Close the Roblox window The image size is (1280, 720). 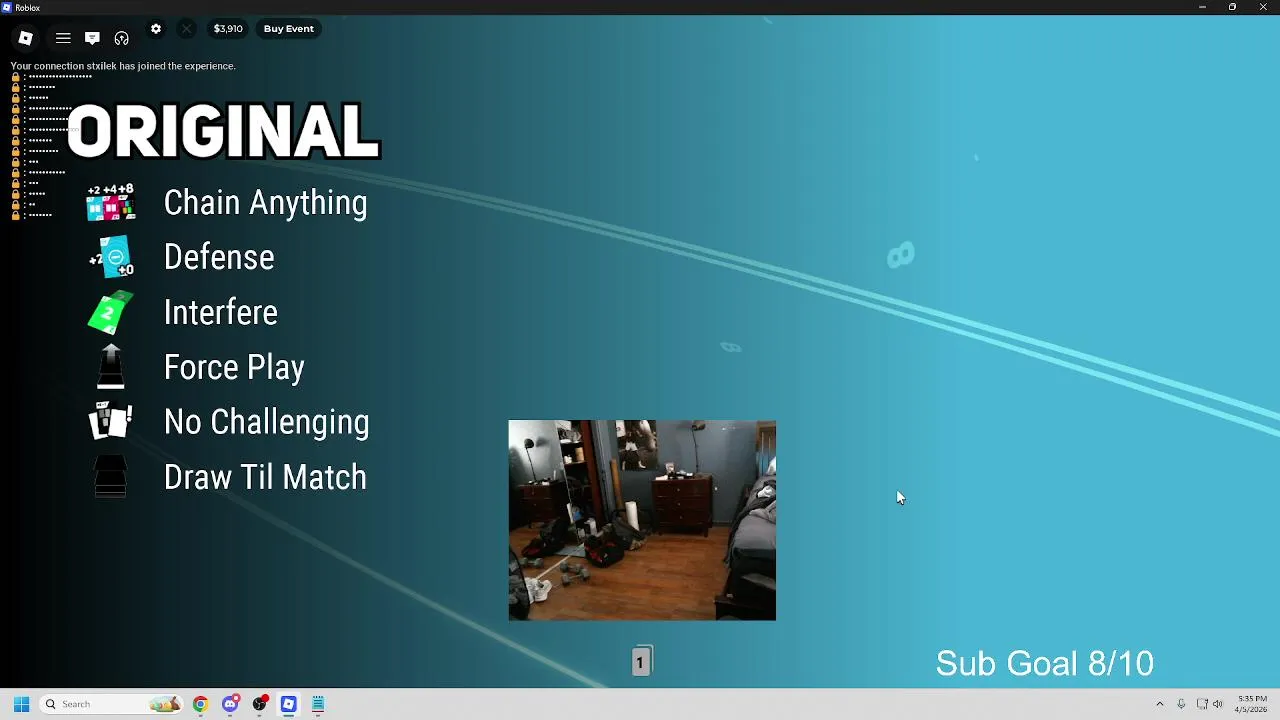[x=1263, y=7]
